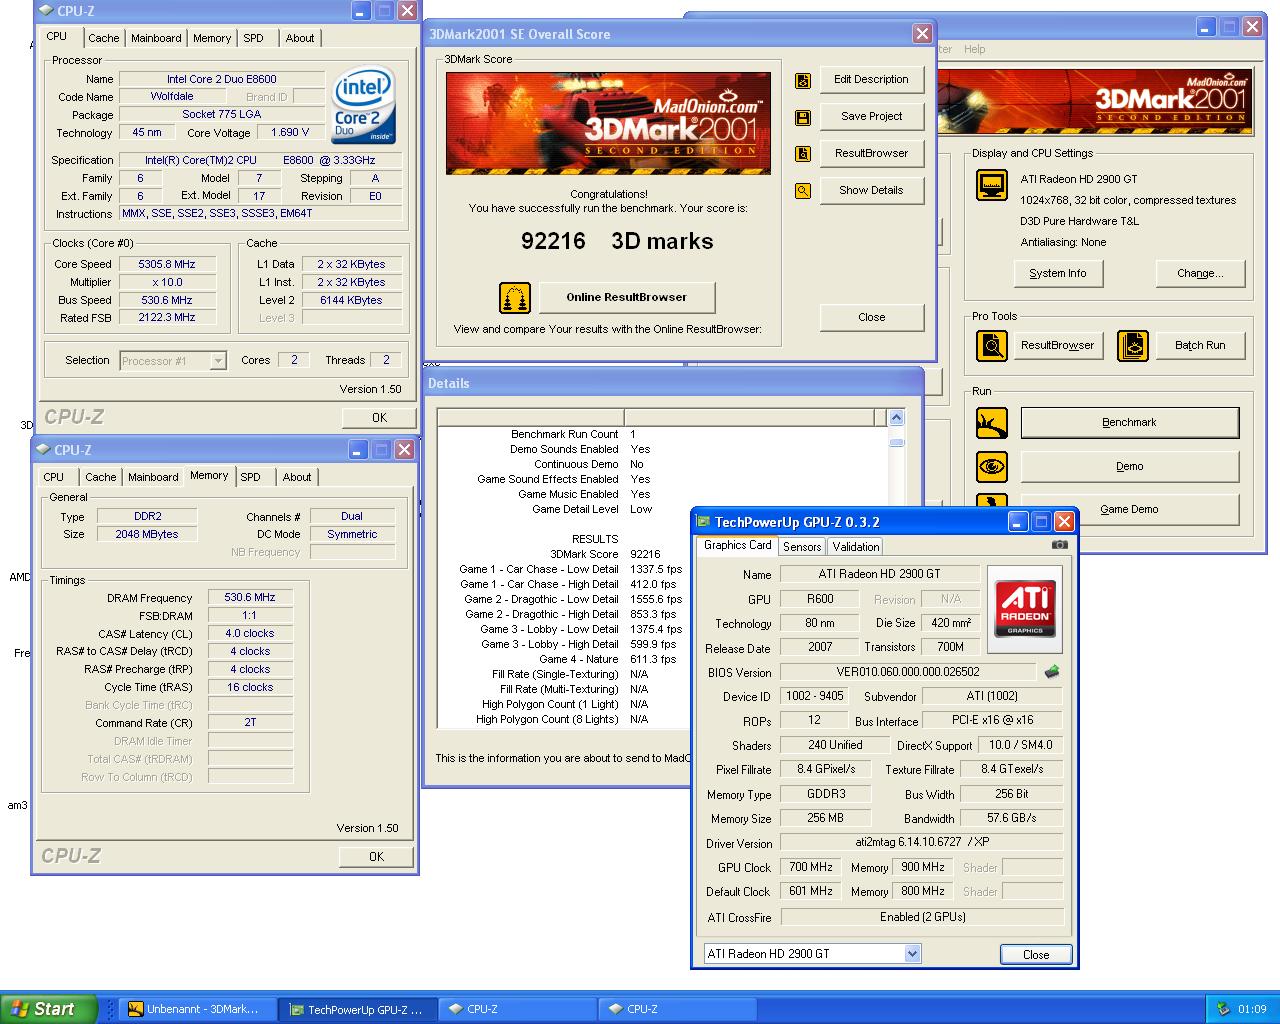Switch to Unbenannt - 3DMark taskbar item
This screenshot has height=1024, width=1280.
click(x=197, y=1010)
